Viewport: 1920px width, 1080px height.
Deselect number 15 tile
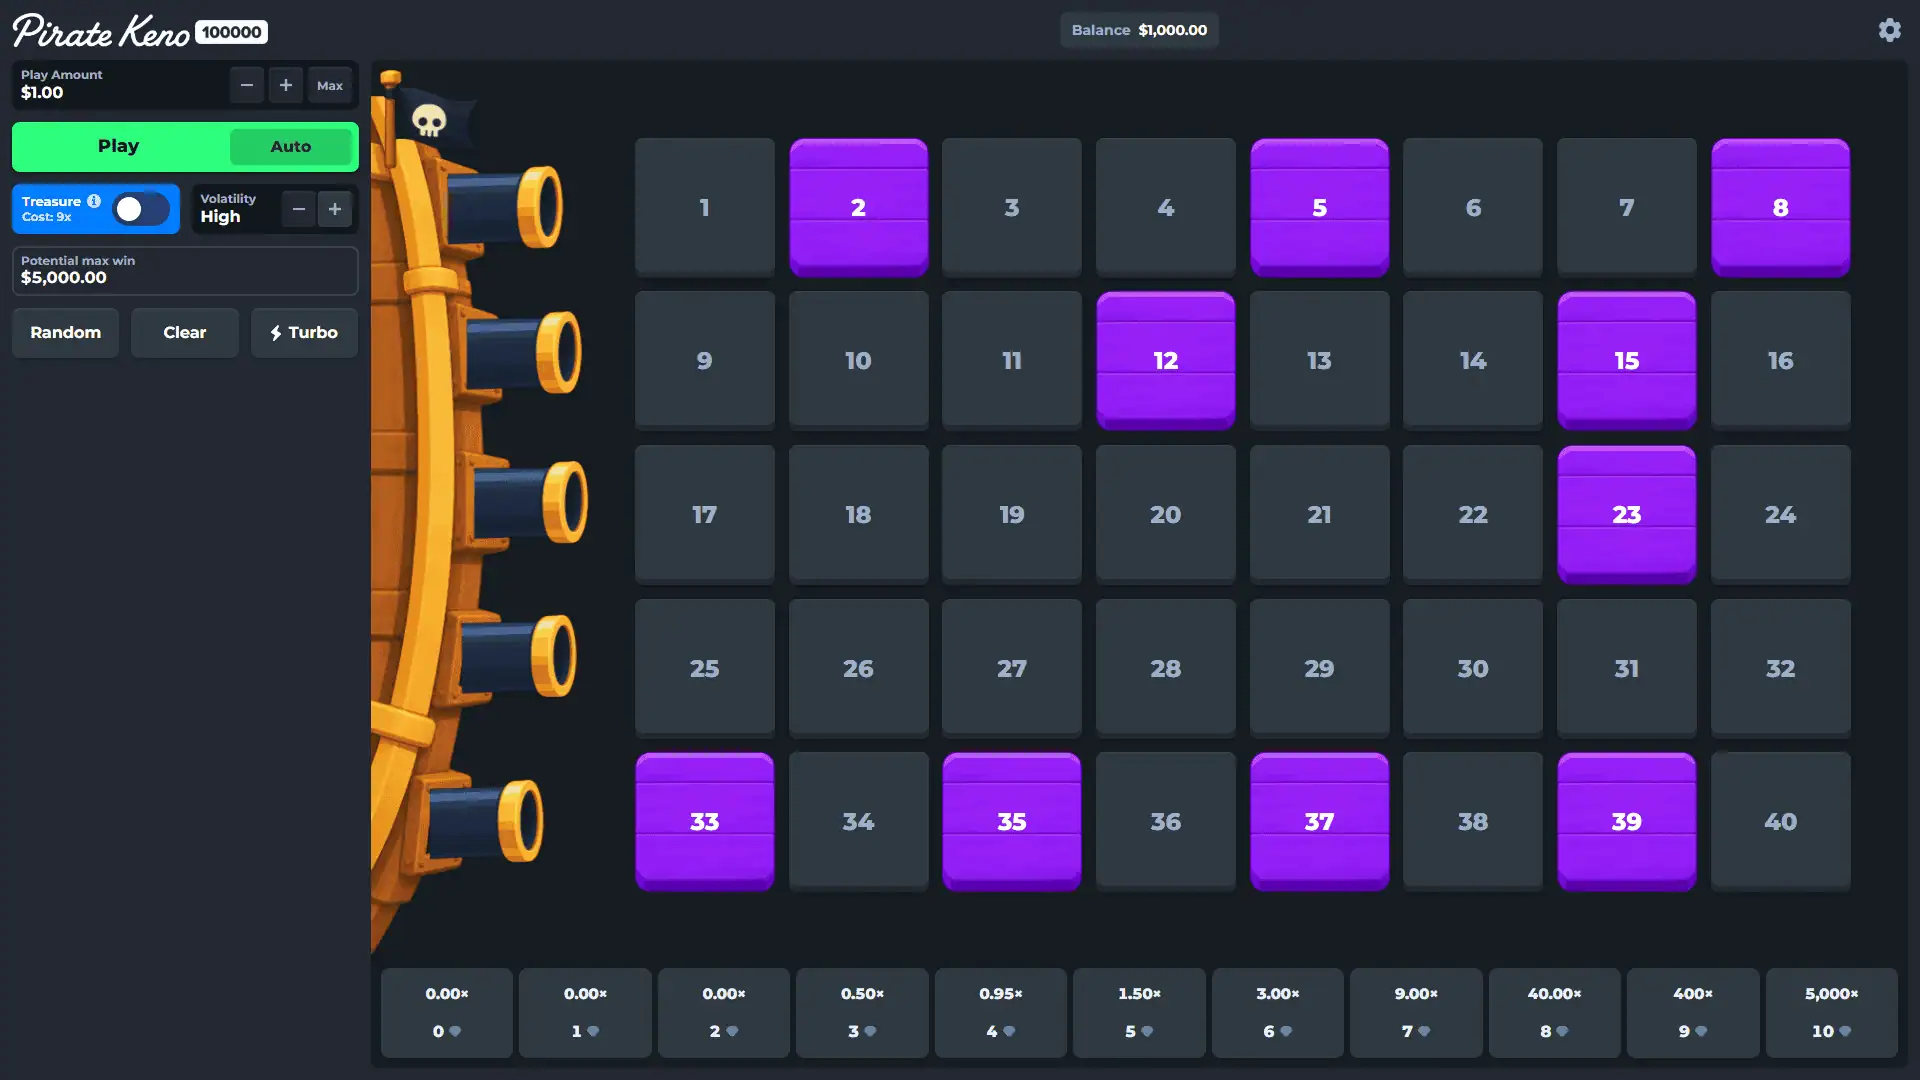click(x=1626, y=361)
